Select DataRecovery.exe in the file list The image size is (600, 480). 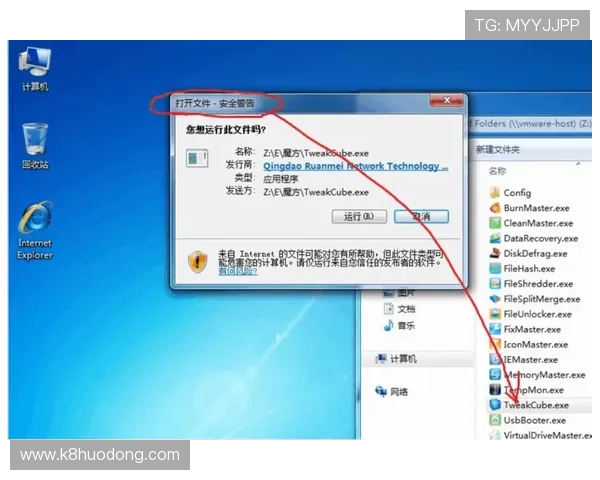(540, 239)
